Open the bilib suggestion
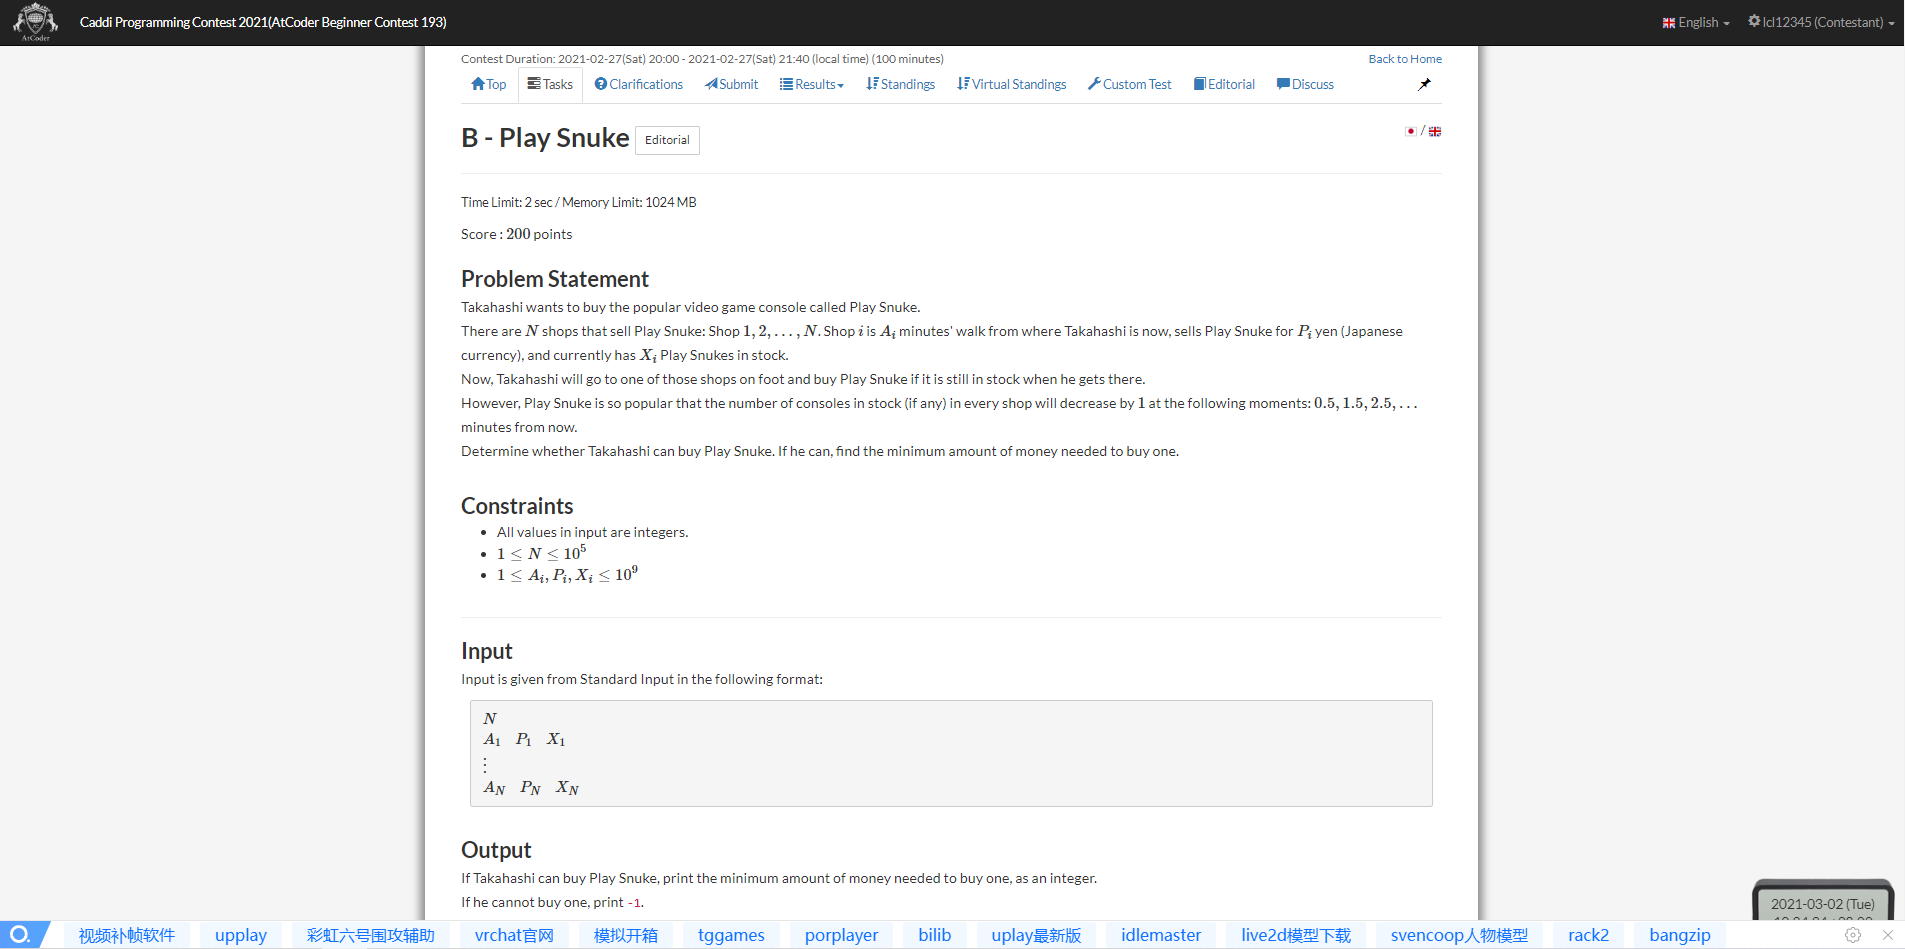Viewport: 1905px width, 949px height. pyautogui.click(x=935, y=935)
